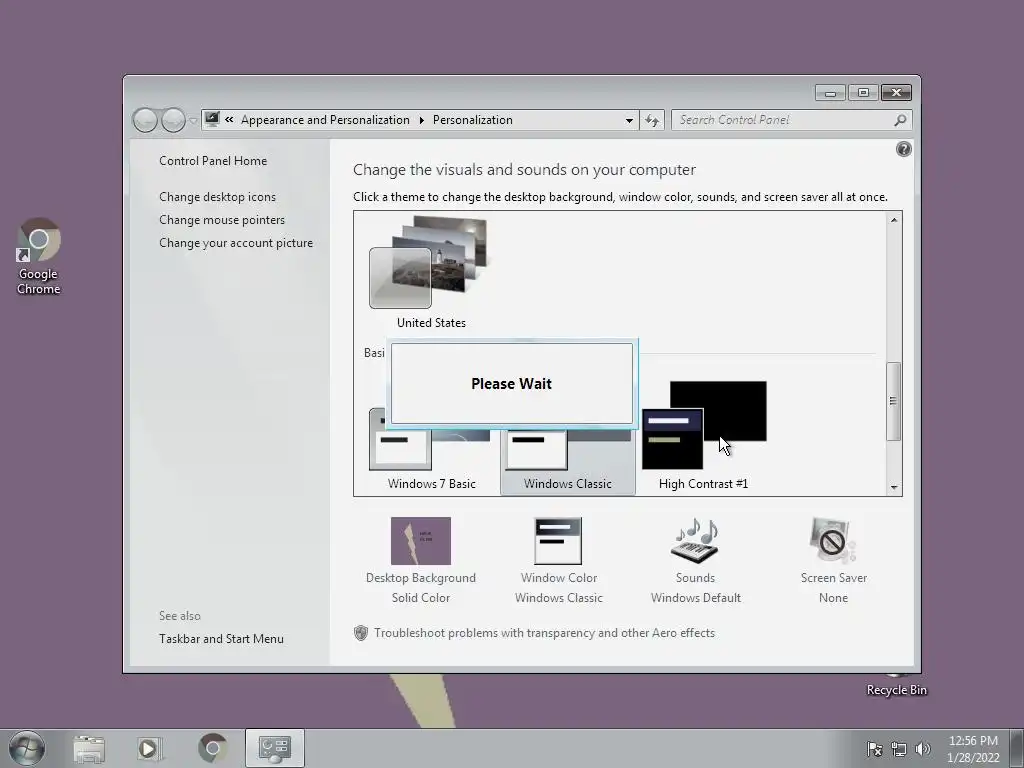Open the volume speaker tray icon
This screenshot has width=1024, height=768.
[923, 749]
